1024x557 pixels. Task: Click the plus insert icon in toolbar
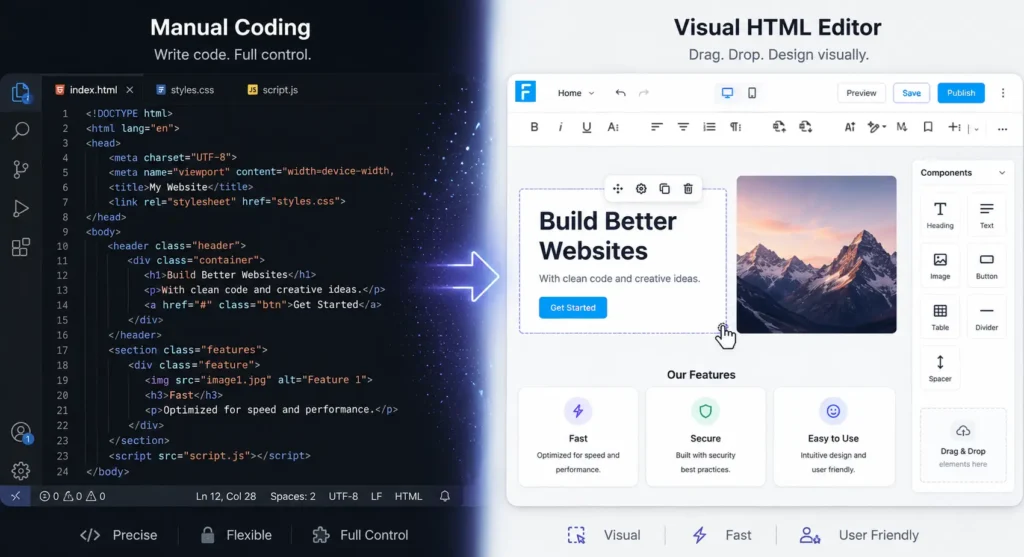(x=954, y=127)
